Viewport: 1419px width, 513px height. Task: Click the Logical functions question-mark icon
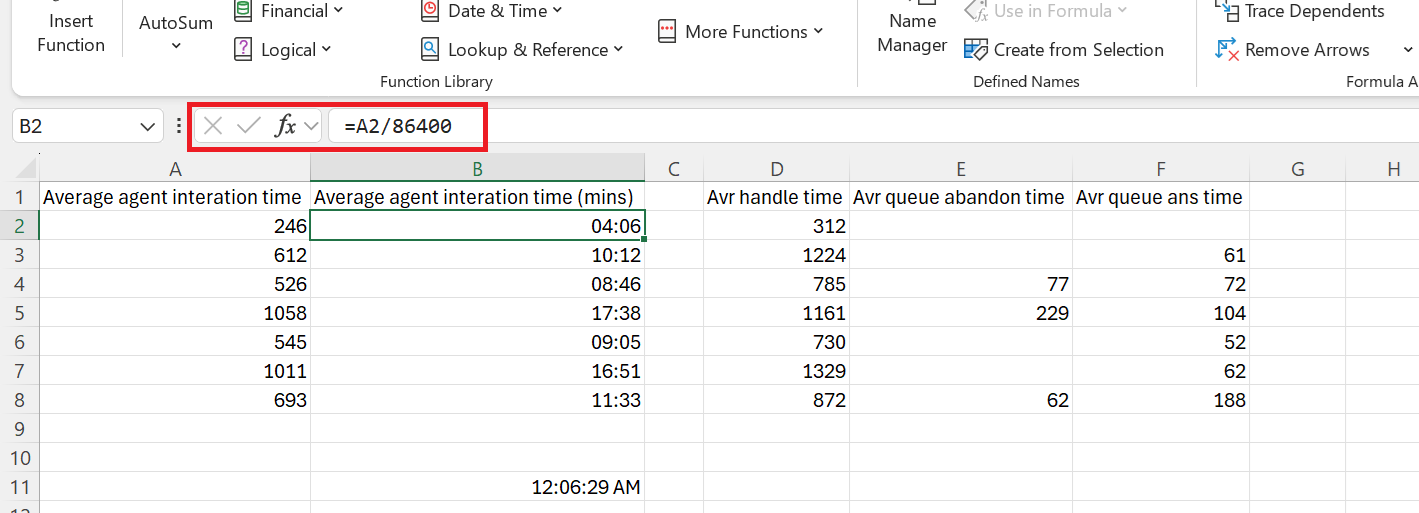click(243, 49)
